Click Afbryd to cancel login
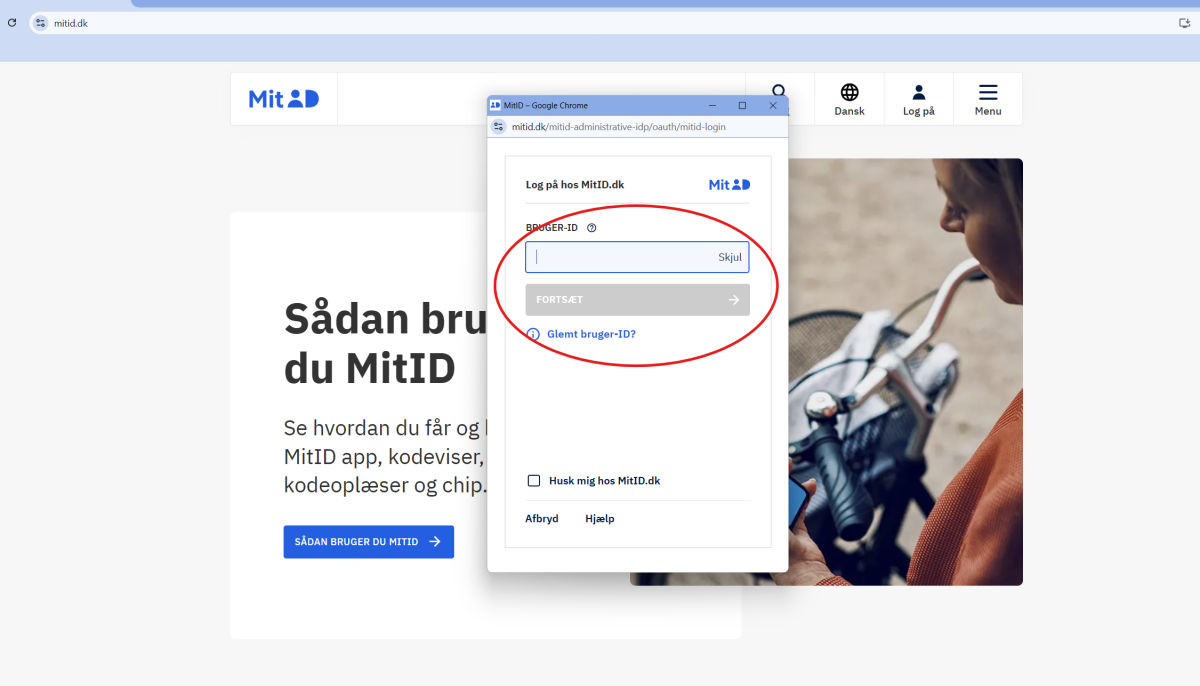1200x686 pixels. click(x=542, y=519)
